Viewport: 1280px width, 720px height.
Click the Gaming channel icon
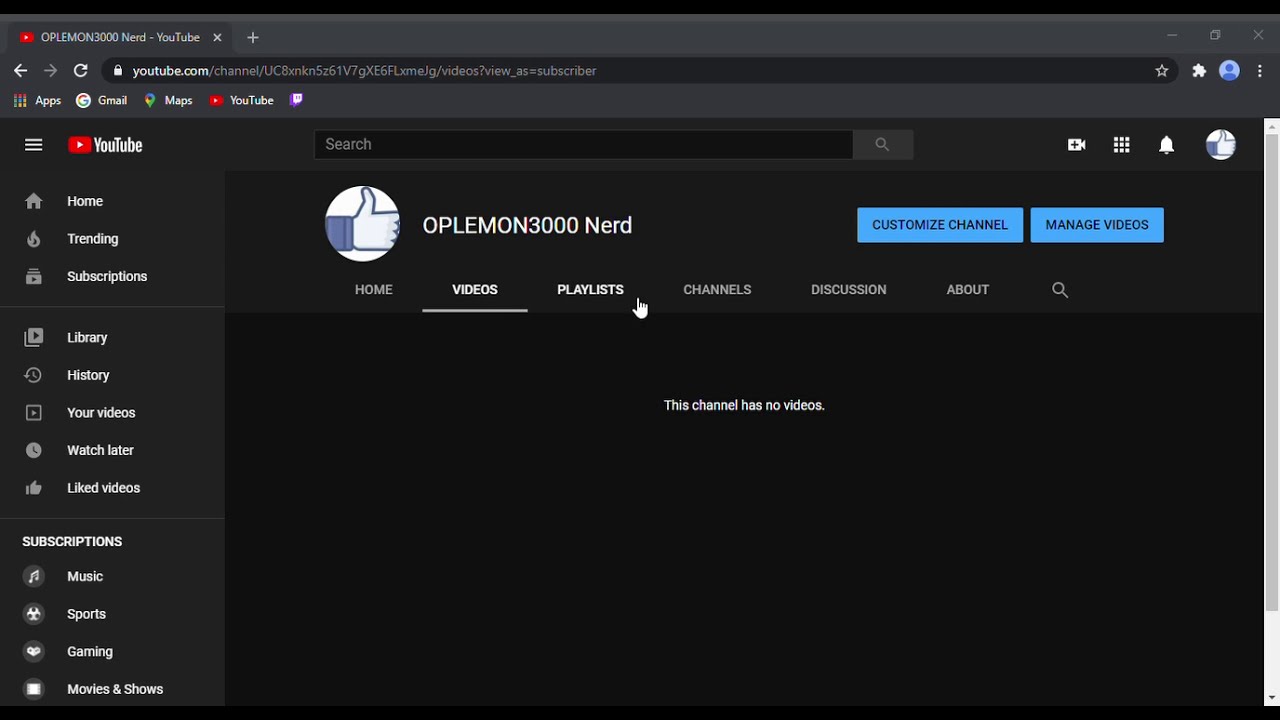coord(34,651)
